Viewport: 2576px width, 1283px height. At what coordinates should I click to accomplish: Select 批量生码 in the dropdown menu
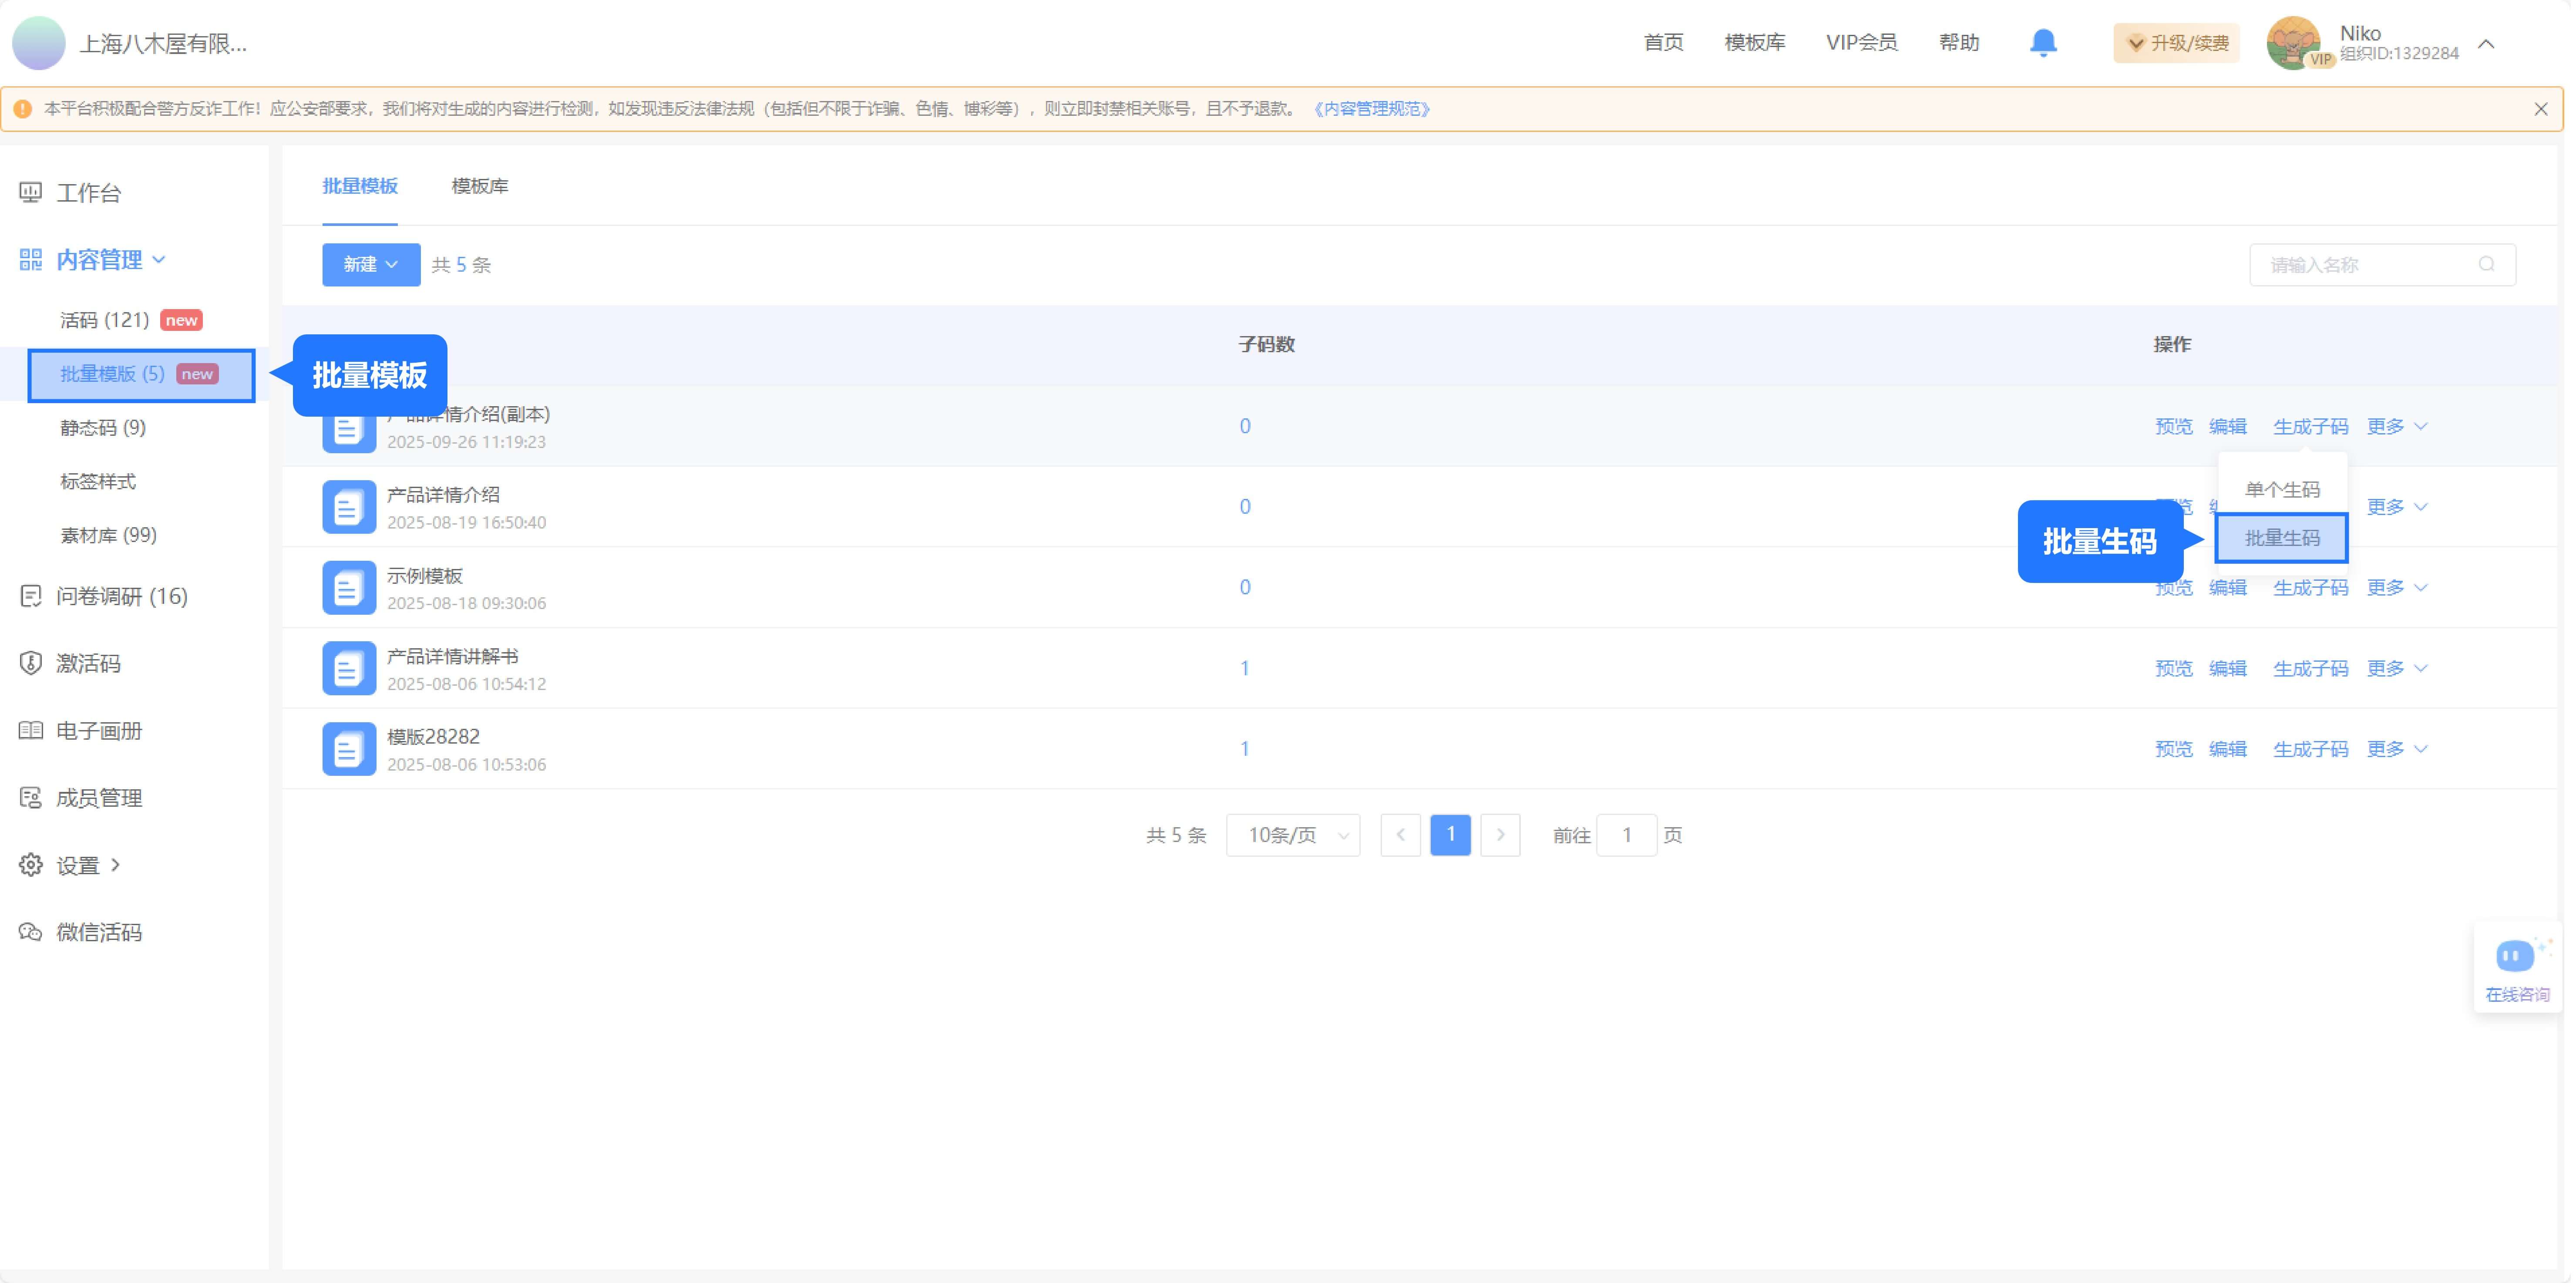[2283, 539]
